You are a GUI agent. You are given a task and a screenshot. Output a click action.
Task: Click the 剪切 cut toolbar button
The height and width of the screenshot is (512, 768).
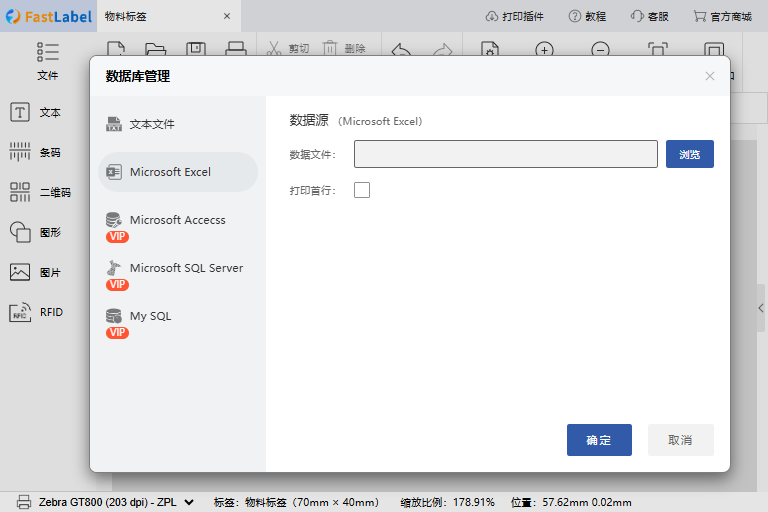[x=288, y=49]
